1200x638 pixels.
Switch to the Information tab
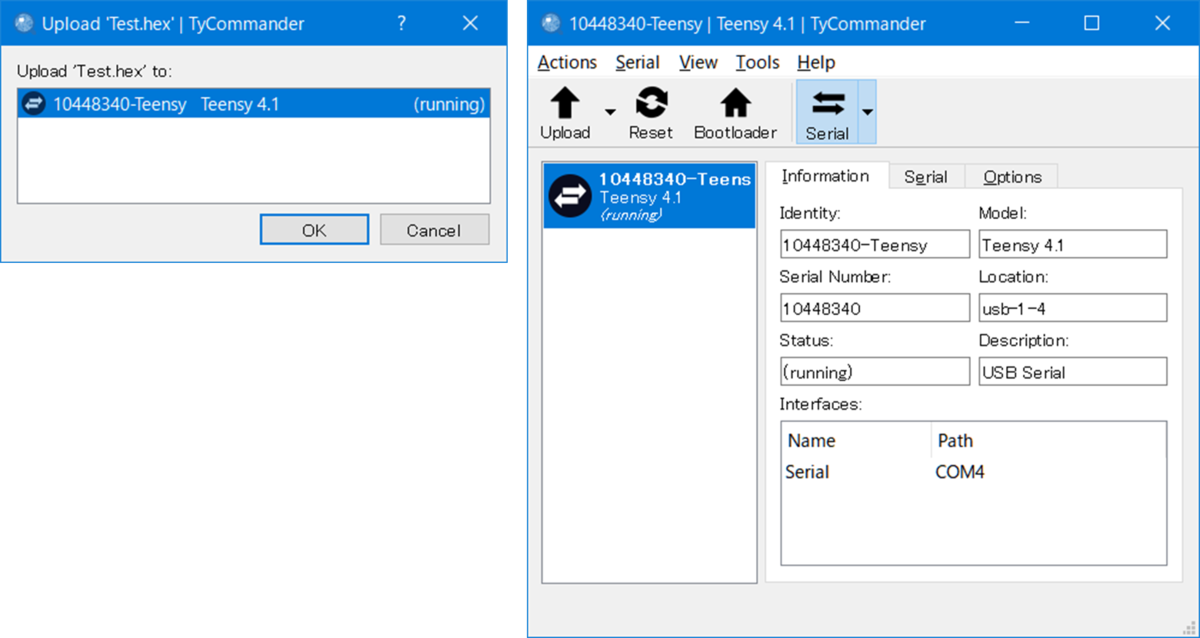(x=826, y=176)
